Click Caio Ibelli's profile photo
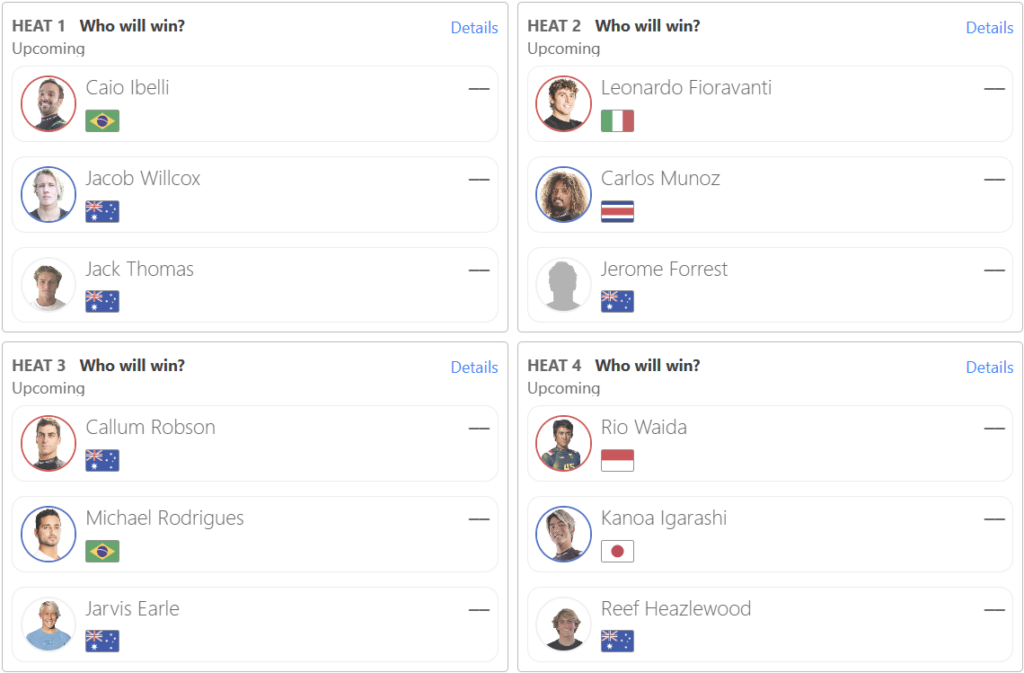Screen dimensions: 1024x673 coord(49,104)
